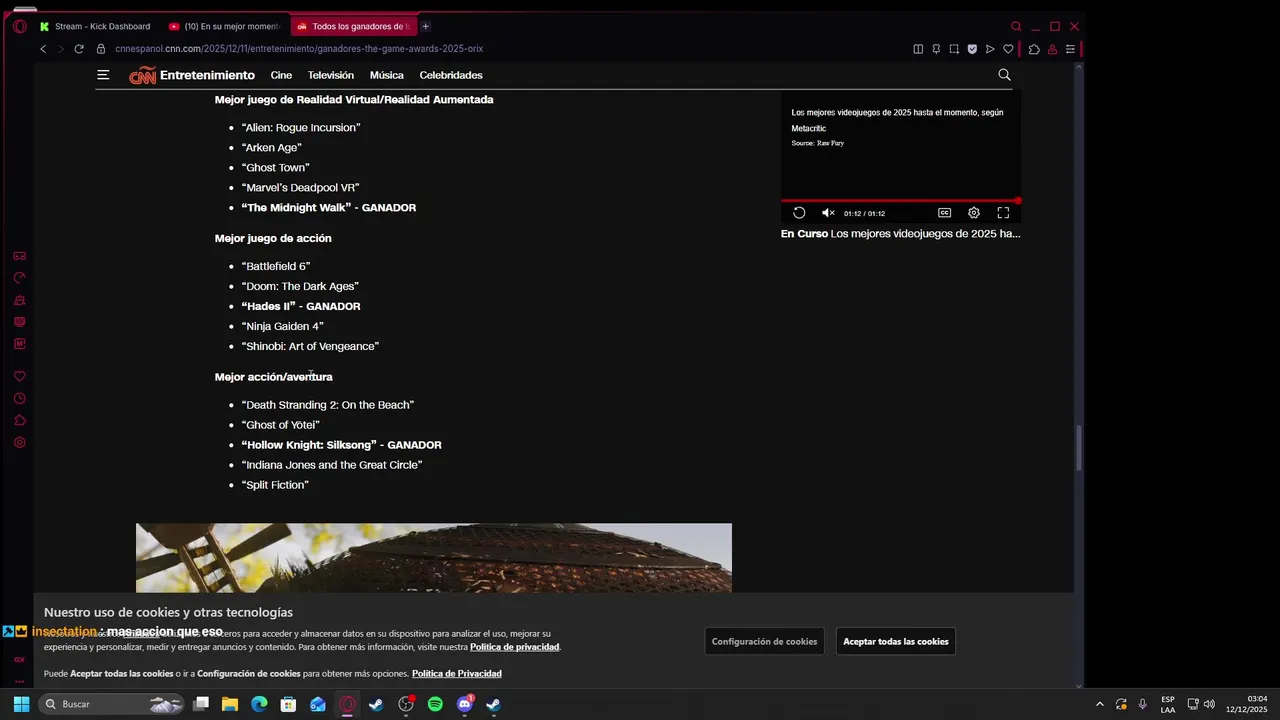Open Easy Setup sliders menu
The width and height of the screenshot is (1280, 720).
pyautogui.click(x=1070, y=49)
